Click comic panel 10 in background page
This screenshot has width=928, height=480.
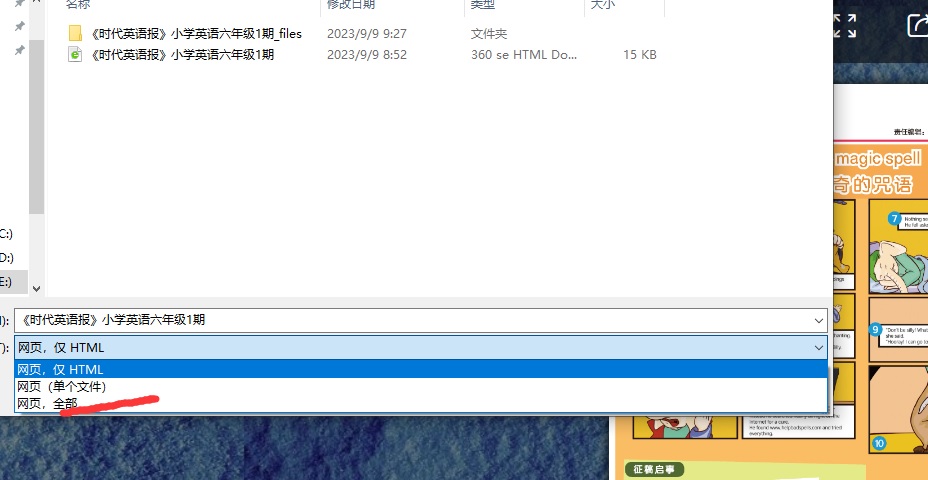coord(898,410)
